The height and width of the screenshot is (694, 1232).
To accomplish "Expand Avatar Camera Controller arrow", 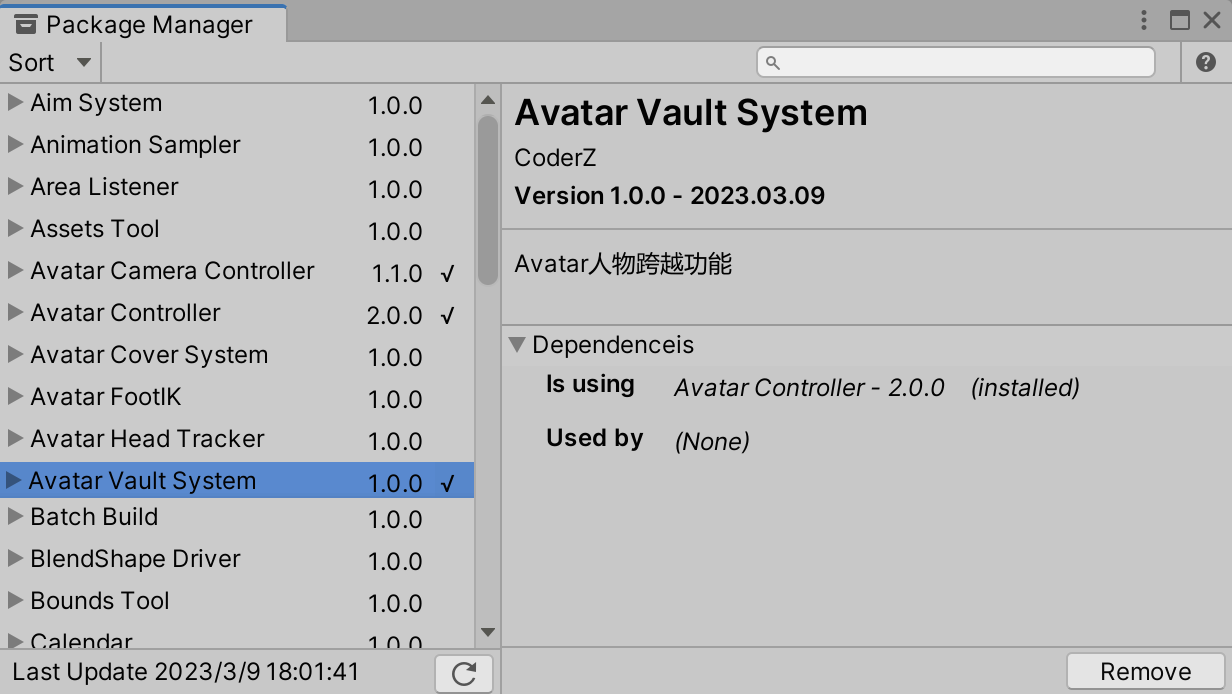I will click(15, 270).
